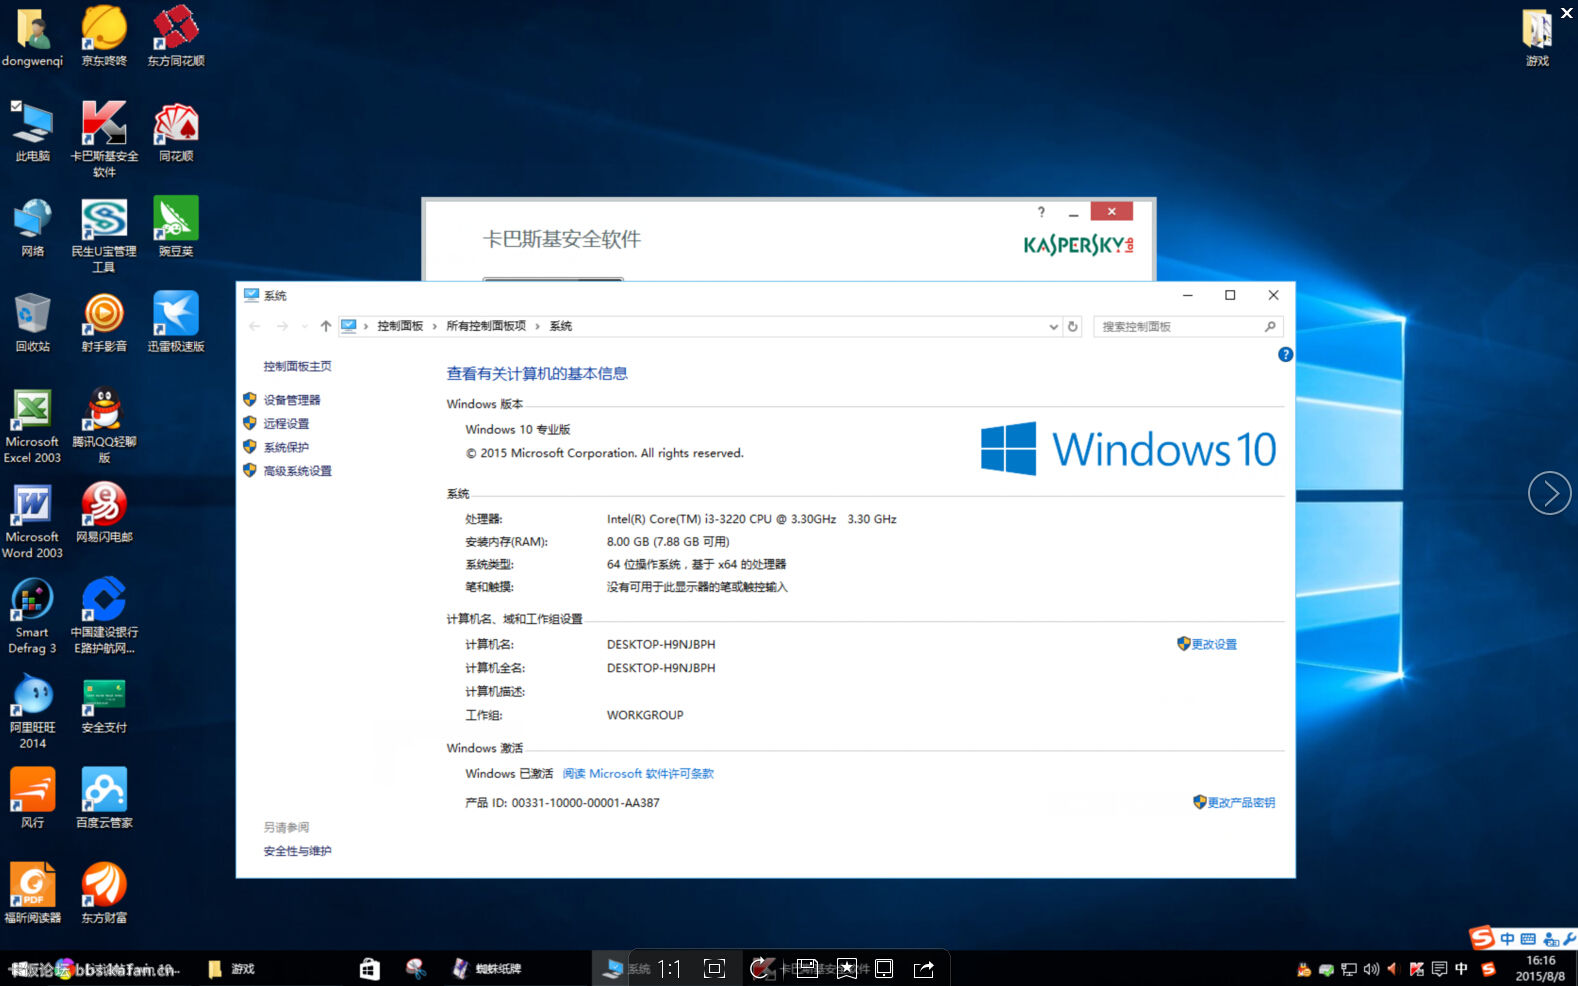Click the keyboard icon on Sogou bar
Screen dimensions: 1578x986
1528,939
